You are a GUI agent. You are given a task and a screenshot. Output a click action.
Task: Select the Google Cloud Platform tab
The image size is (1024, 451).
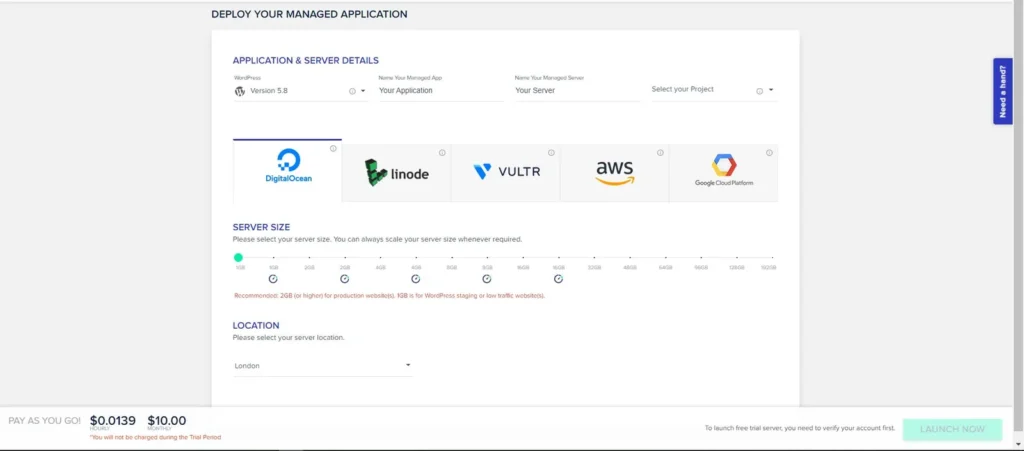(x=724, y=173)
